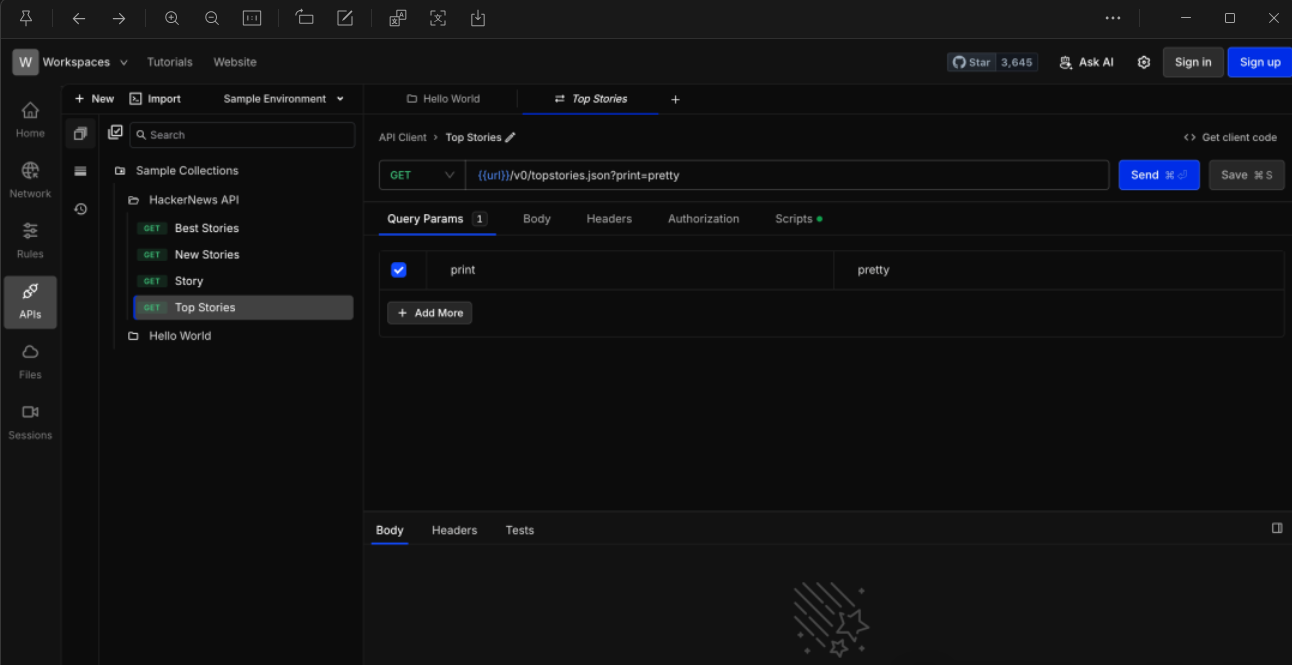Open the Sessions section

tap(30, 422)
